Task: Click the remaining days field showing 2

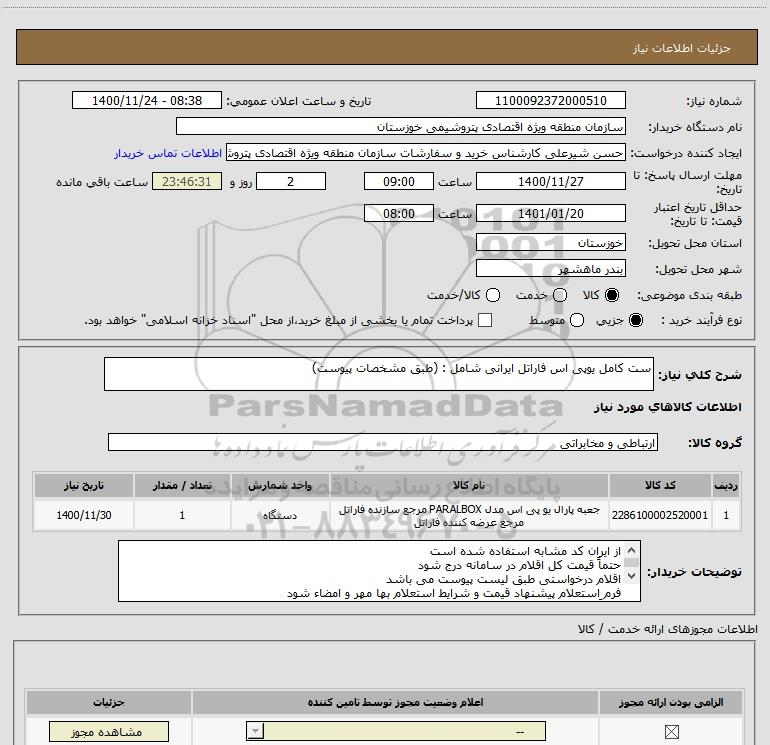Action: pos(291,181)
